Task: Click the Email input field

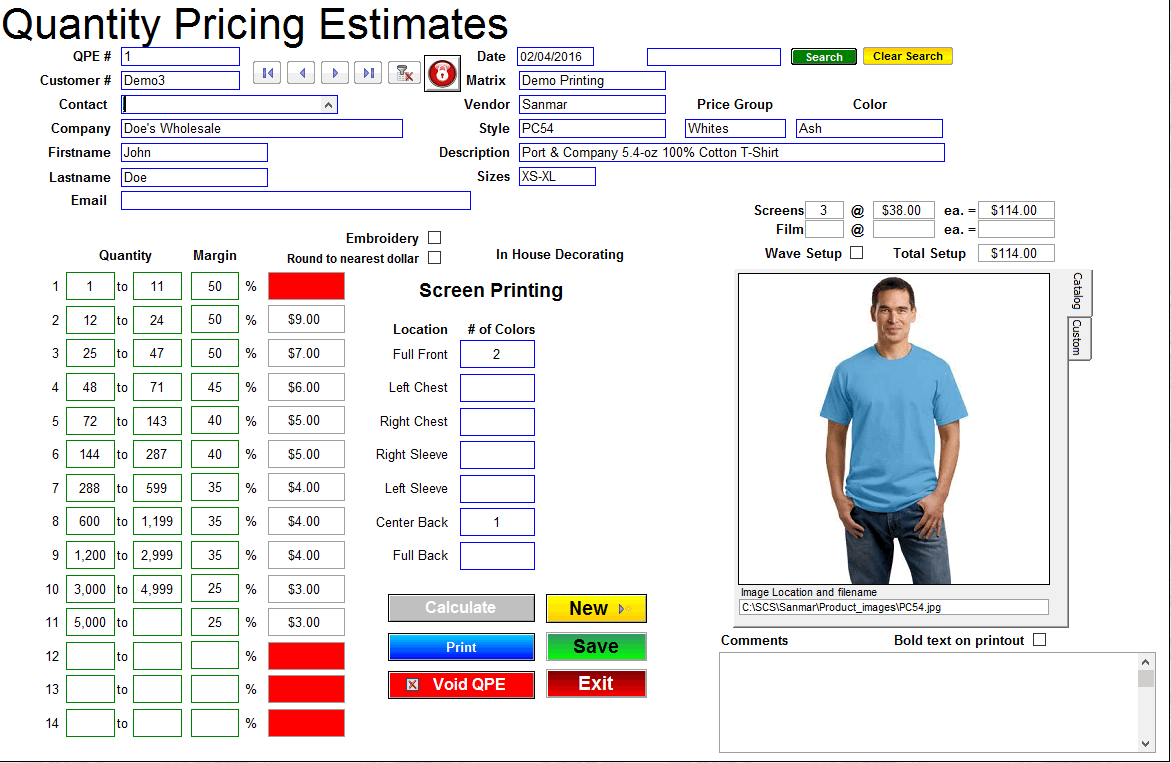Action: [x=295, y=201]
